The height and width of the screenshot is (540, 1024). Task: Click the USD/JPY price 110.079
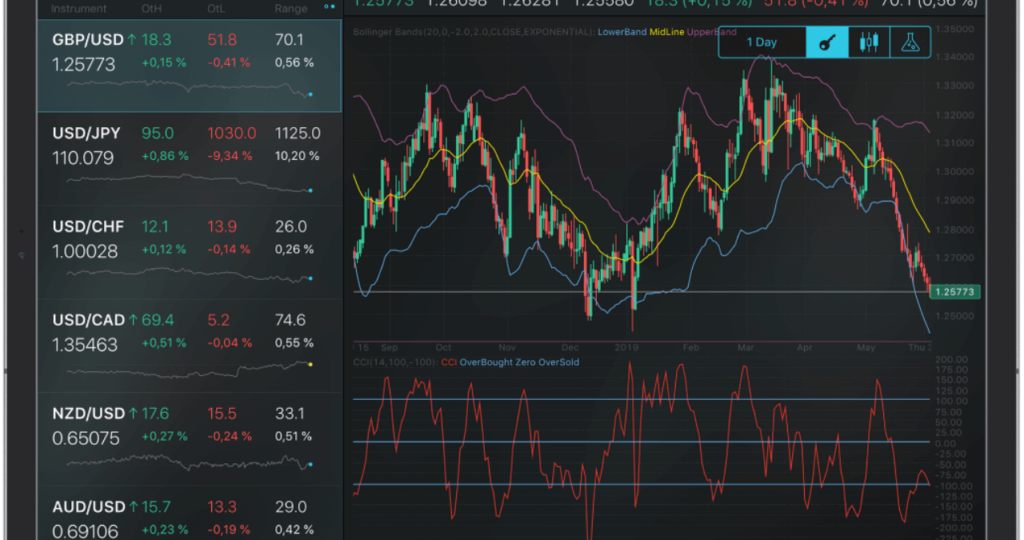pos(83,158)
